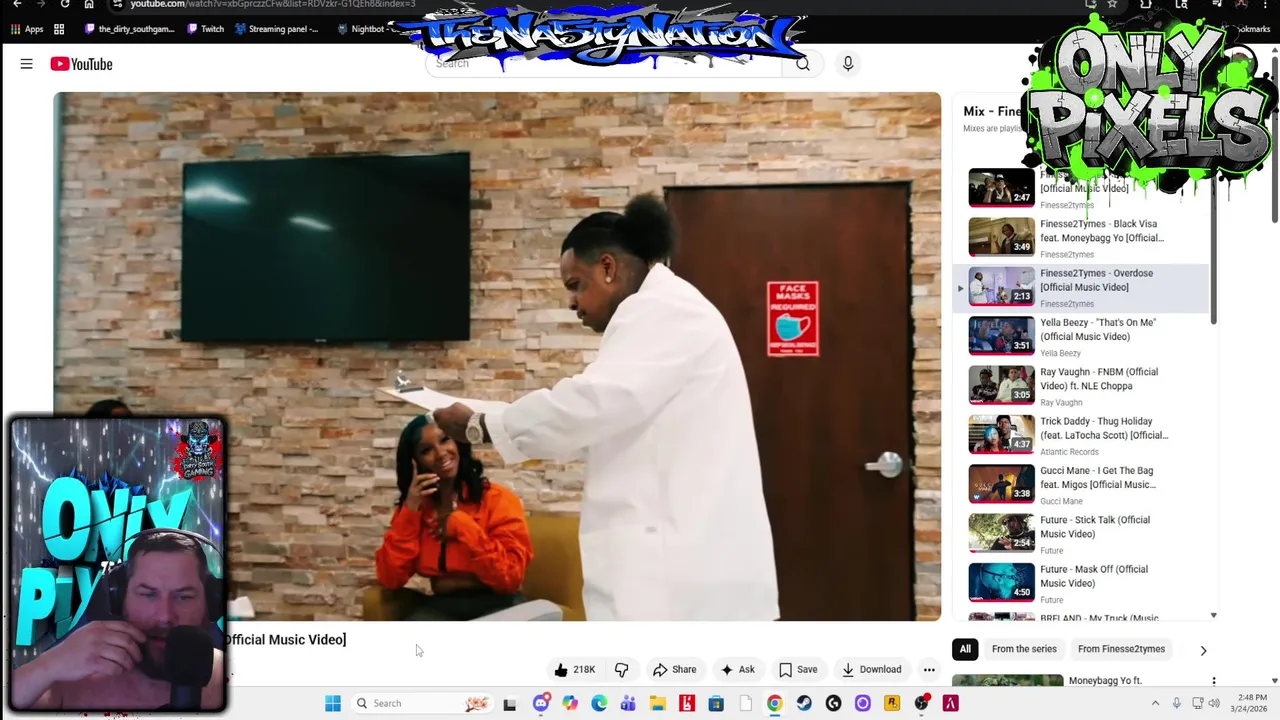This screenshot has height=720, width=1280.
Task: Start voice search with the microphone
Action: point(848,64)
